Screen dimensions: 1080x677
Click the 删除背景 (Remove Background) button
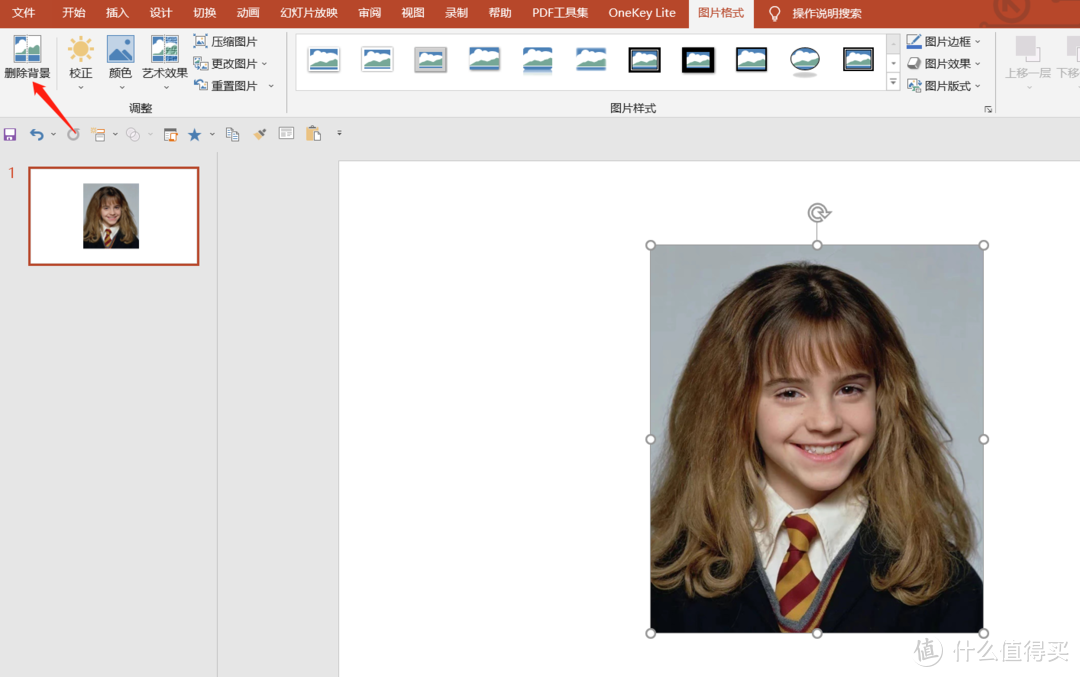coord(27,58)
